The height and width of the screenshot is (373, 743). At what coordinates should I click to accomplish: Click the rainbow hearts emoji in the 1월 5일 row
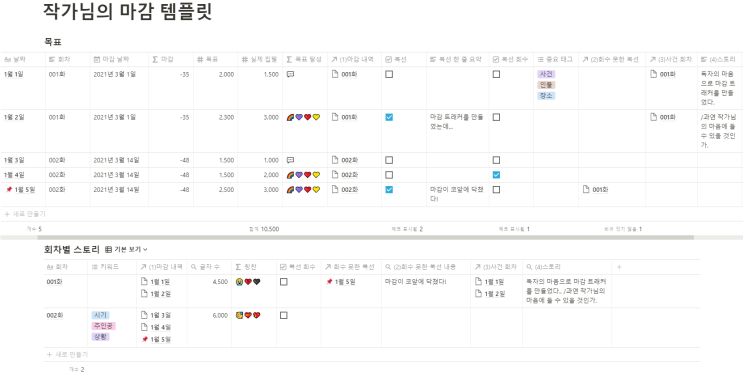pos(303,190)
